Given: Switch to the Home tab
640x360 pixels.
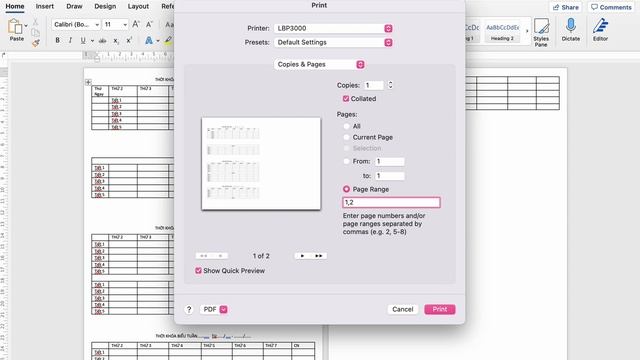Looking at the screenshot, I should [x=15, y=7].
